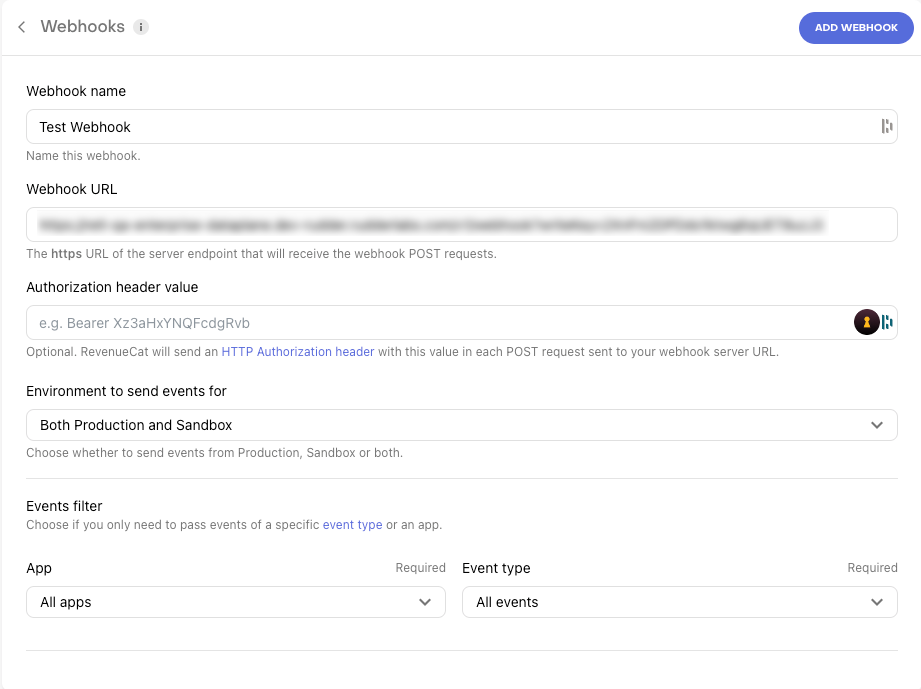Click the ADD WEBHOOK button
The image size is (921, 689).
click(856, 28)
